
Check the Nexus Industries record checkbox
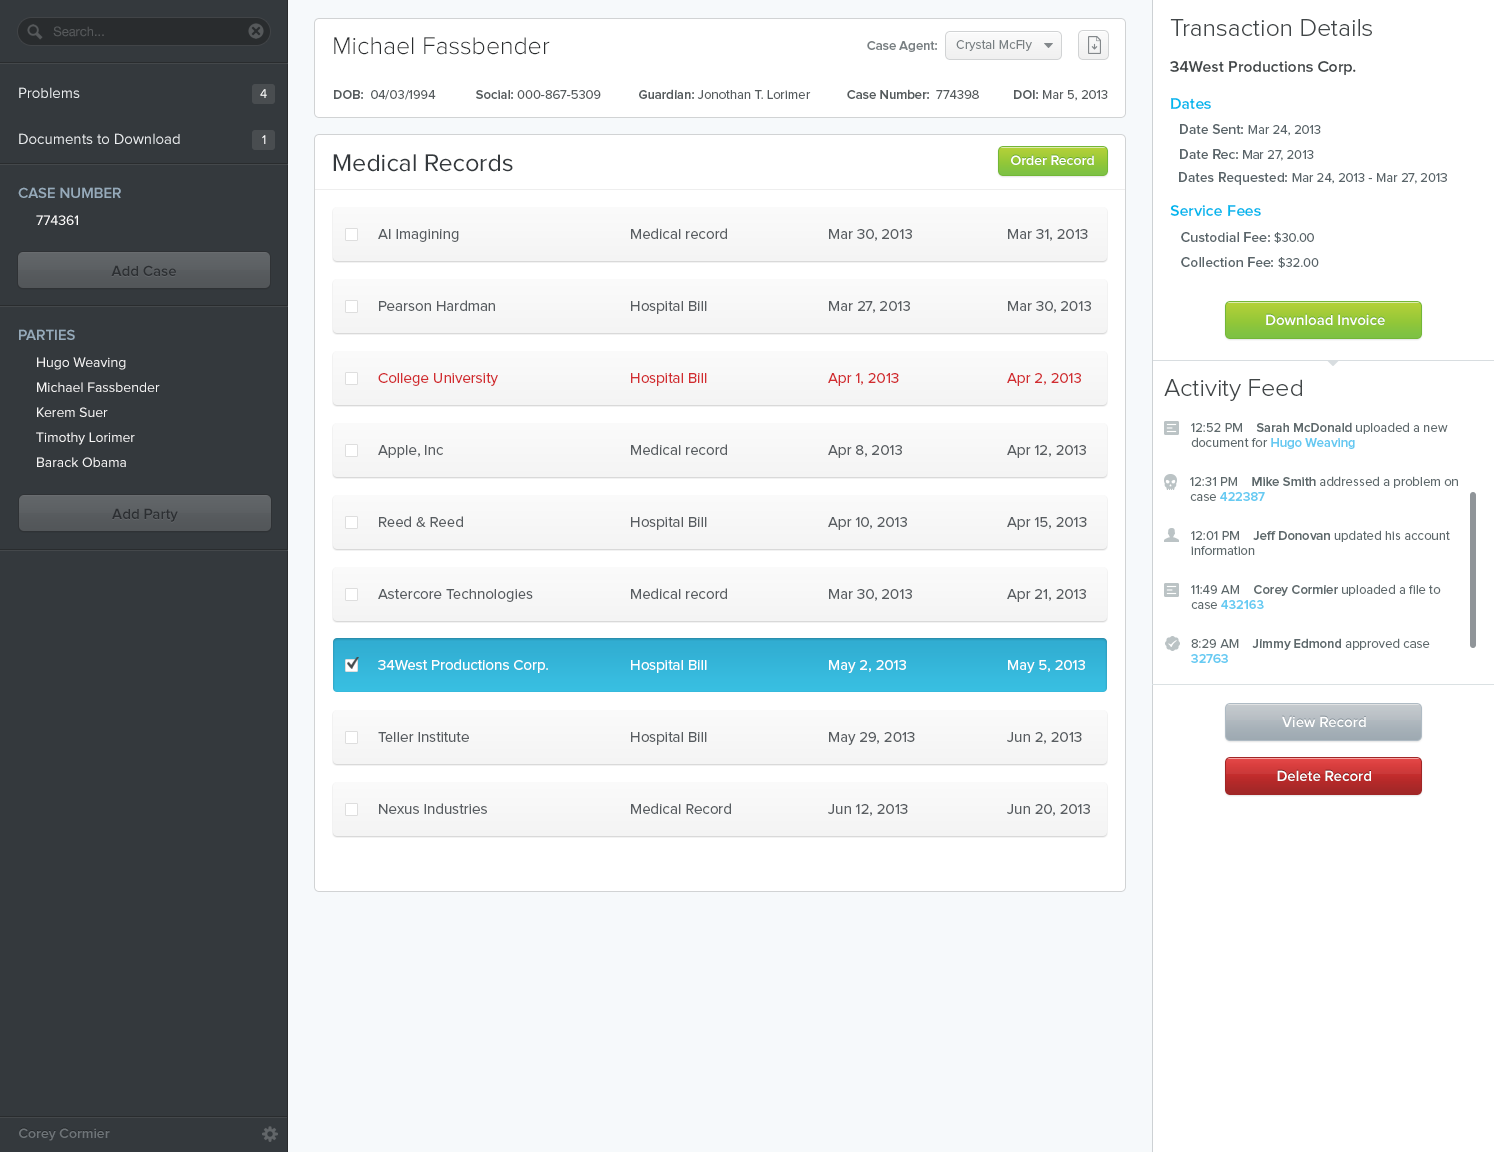tap(351, 809)
